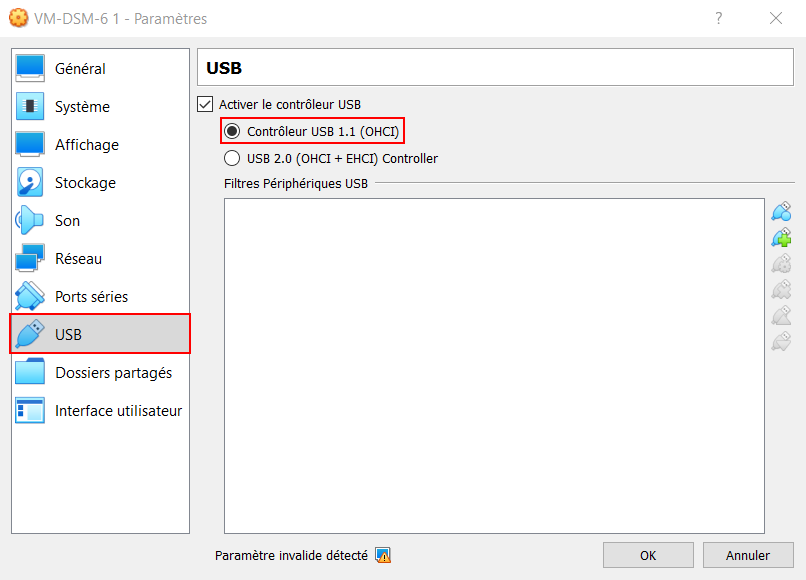Open the Système settings icon
Image resolution: width=806 pixels, height=580 pixels.
tap(30, 106)
